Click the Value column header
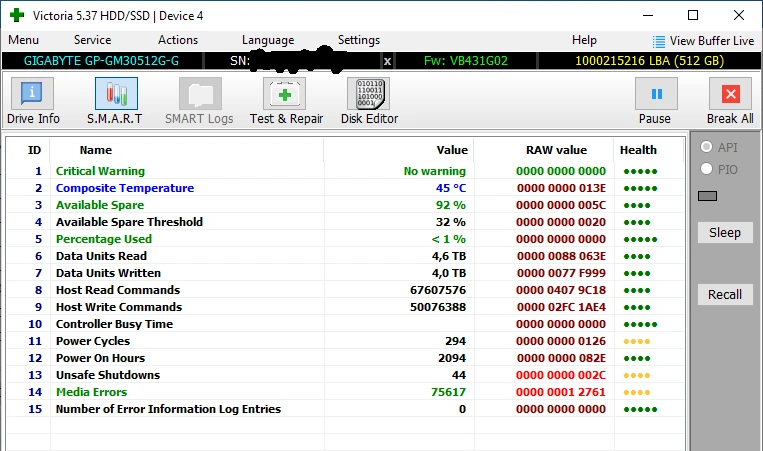This screenshot has height=451, width=763. [452, 150]
